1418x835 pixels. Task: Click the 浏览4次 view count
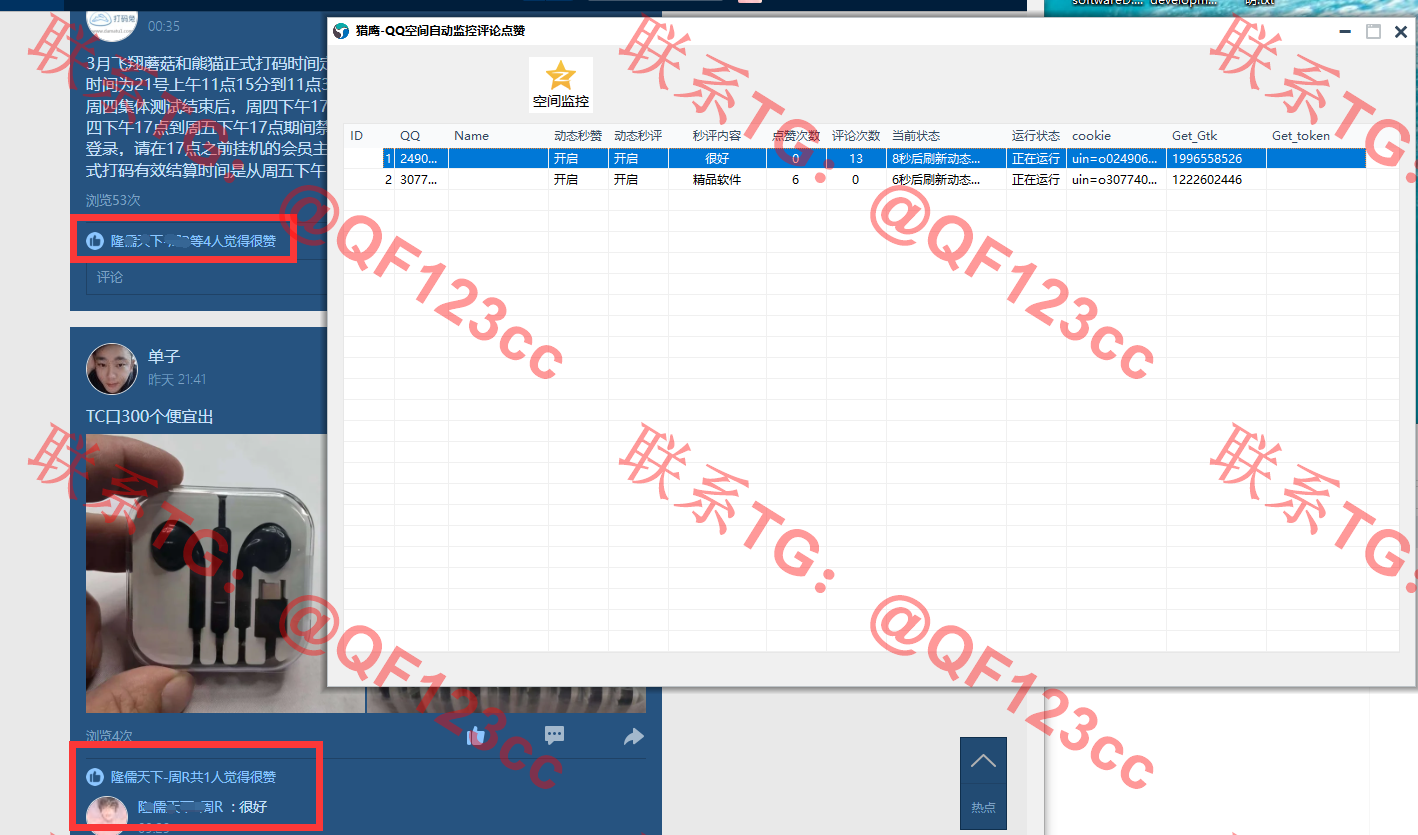click(x=109, y=736)
